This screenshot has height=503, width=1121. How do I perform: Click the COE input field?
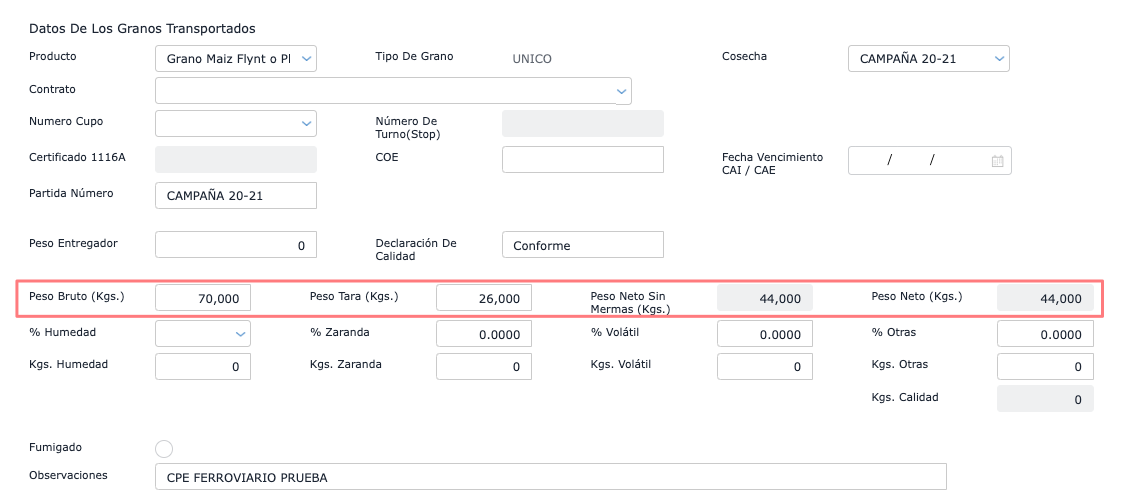582,160
